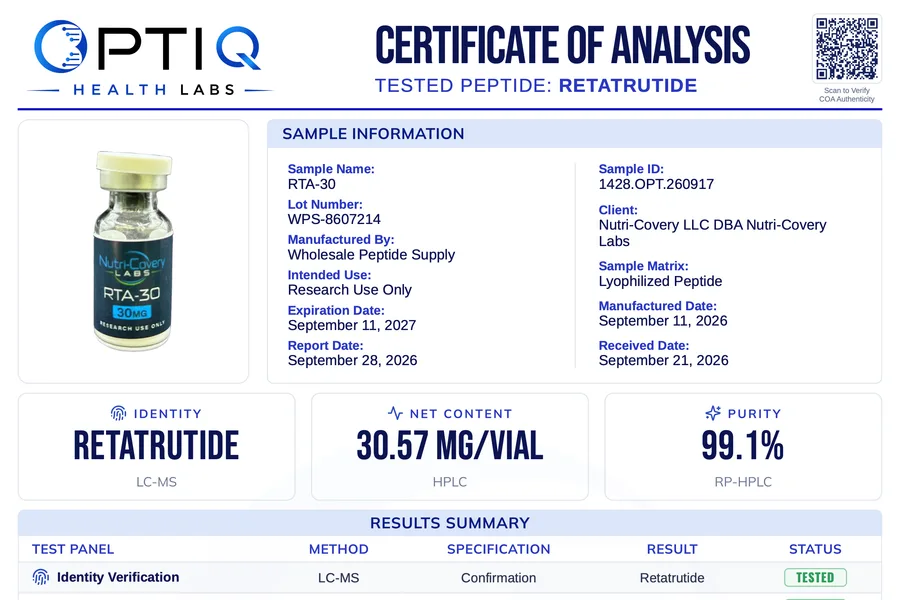This screenshot has height=600, width=900.
Task: Click the 'CERTIFICATE OF ANALYSIS' title
Action: 562,45
